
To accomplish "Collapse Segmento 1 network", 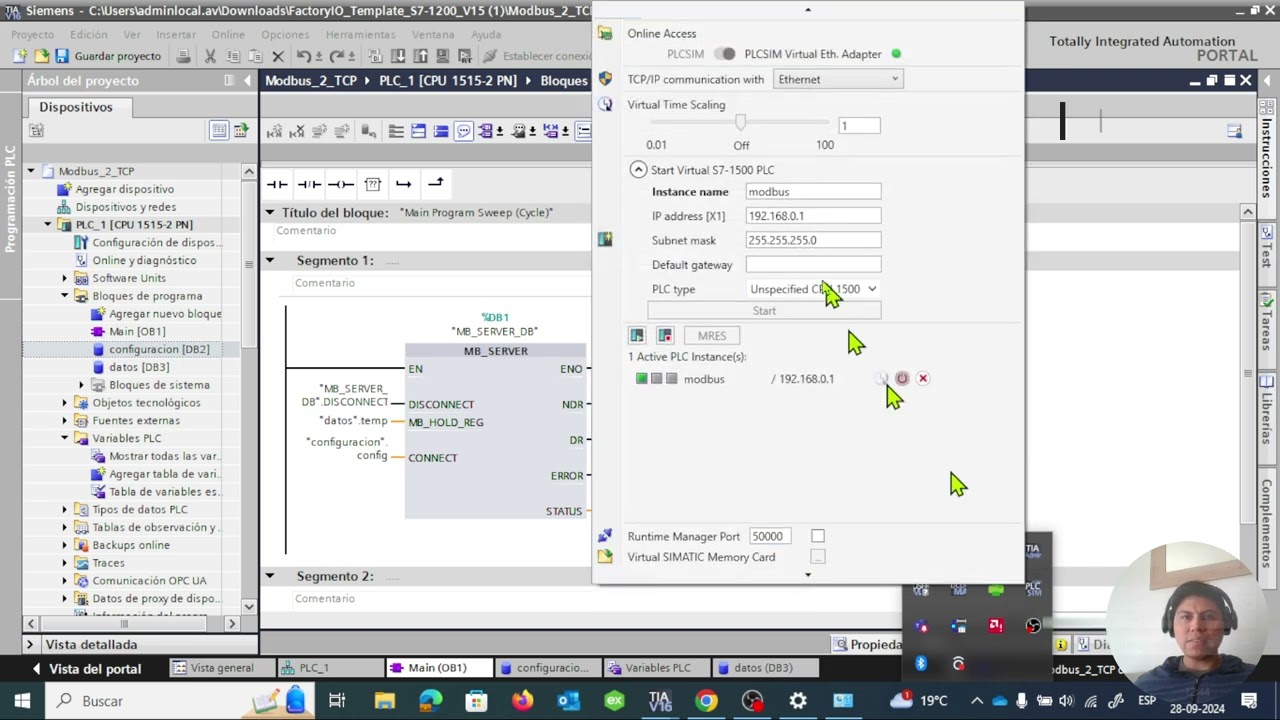I will click(x=269, y=260).
